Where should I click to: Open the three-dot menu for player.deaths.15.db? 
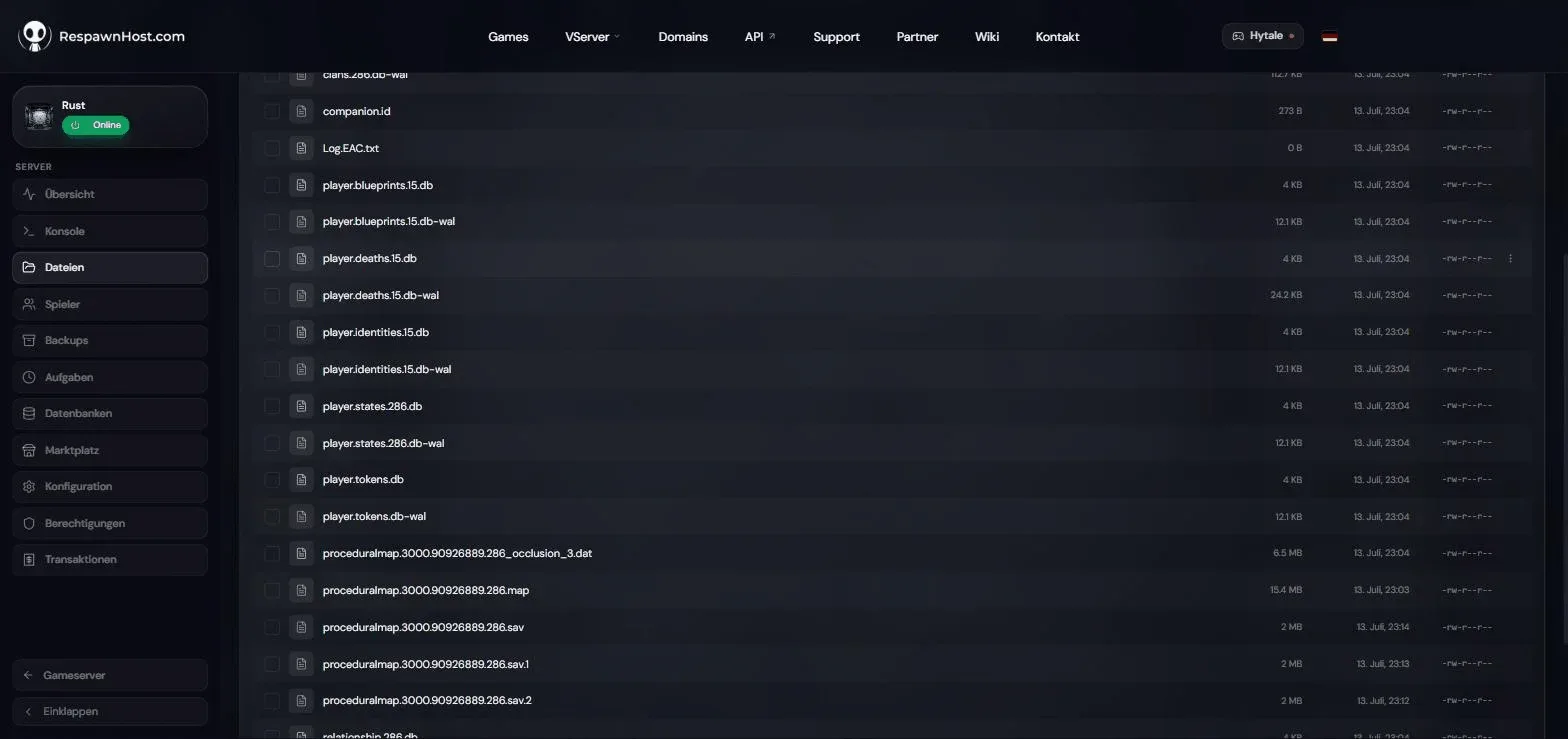click(1510, 258)
